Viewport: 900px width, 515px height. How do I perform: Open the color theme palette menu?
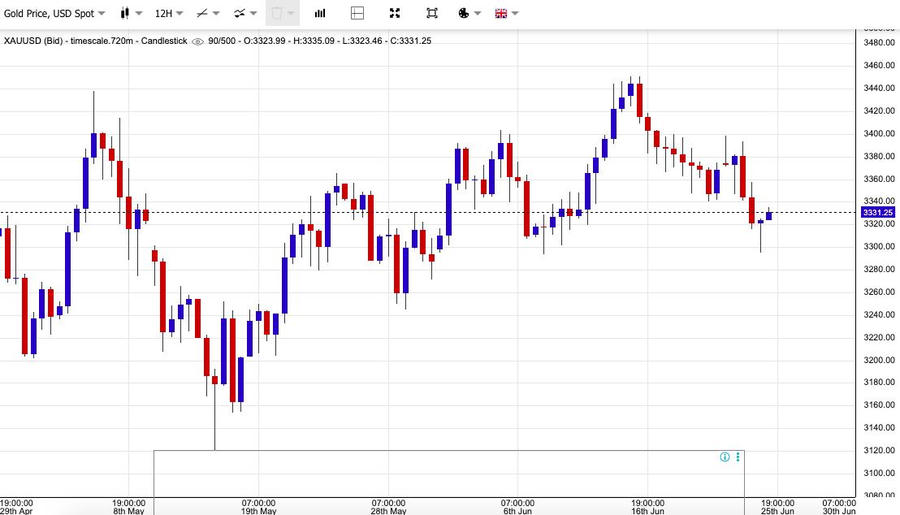pyautogui.click(x=468, y=14)
